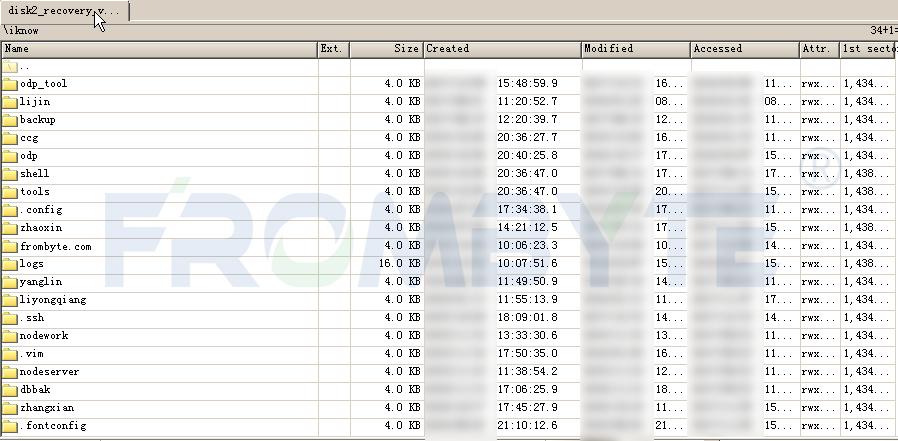
Task: Select the yanglin folder icon
Action: 10,282
